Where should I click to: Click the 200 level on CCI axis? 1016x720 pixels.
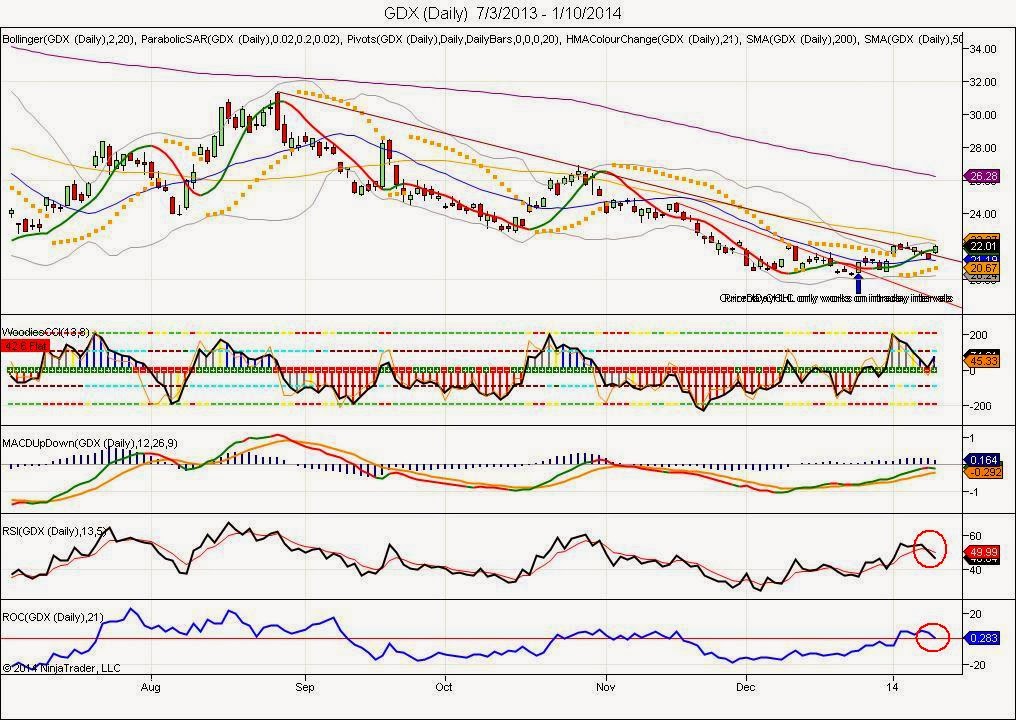point(977,335)
